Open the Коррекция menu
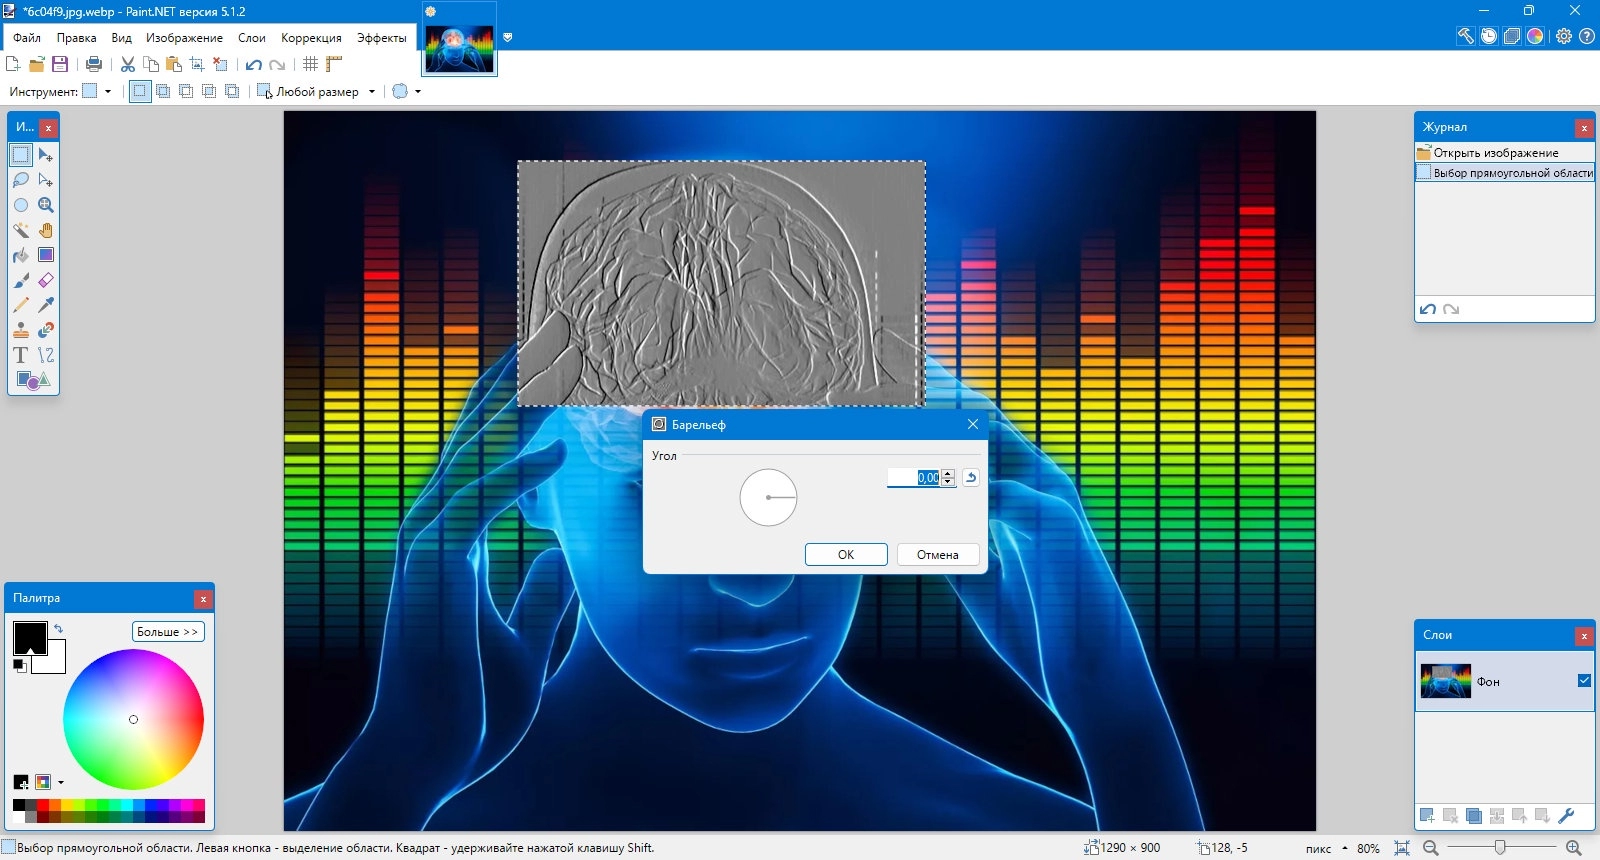1600x860 pixels. pyautogui.click(x=311, y=38)
